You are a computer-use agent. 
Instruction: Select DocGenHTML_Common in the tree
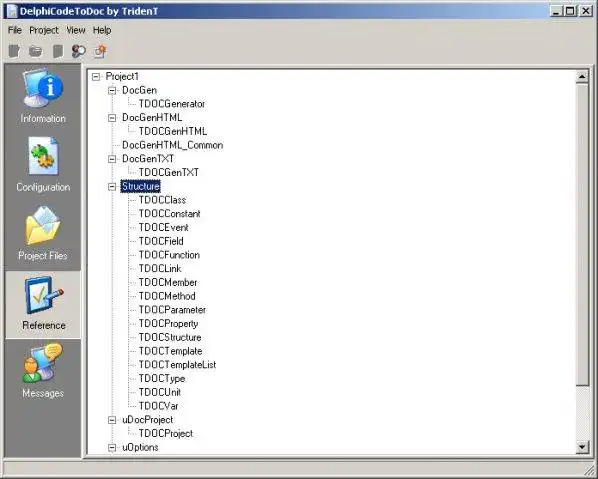pos(172,145)
